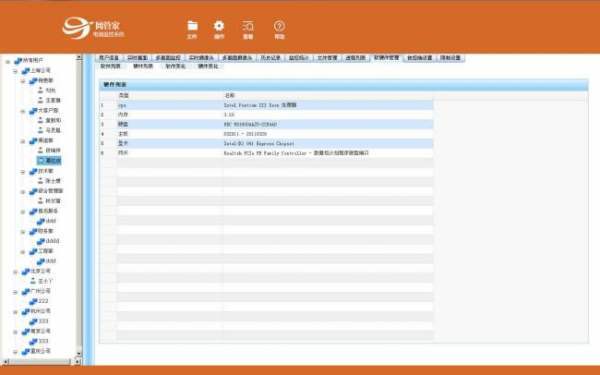Collapse the 大客户部 tree node
The image size is (600, 375).
point(23,111)
